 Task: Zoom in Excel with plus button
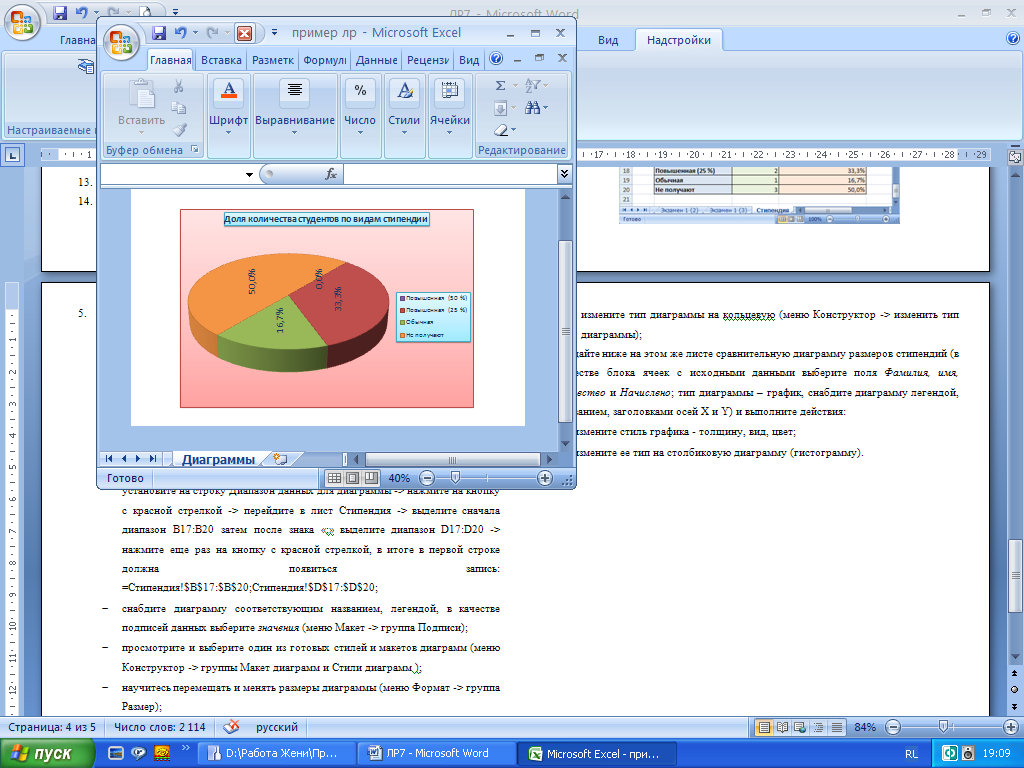pyautogui.click(x=545, y=478)
